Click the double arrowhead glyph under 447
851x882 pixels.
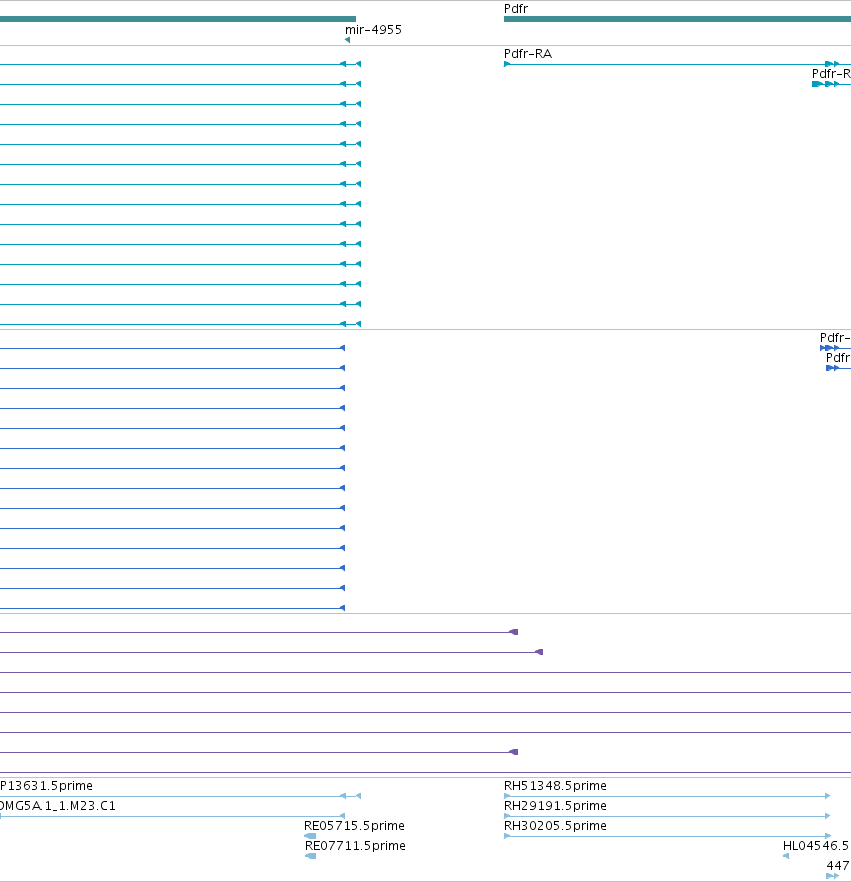pyautogui.click(x=832, y=876)
